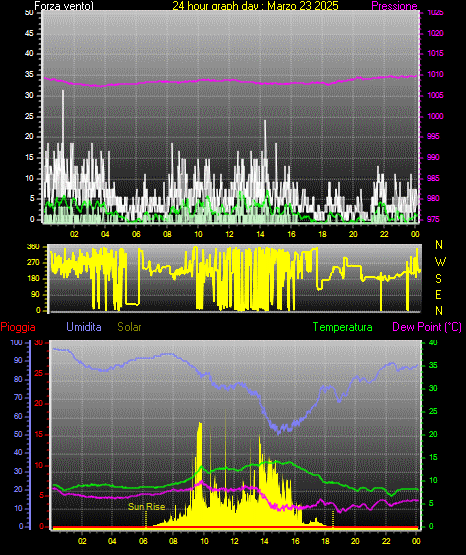Image resolution: width=466 pixels, height=555 pixels.
Task: Select the 24 hour graph day heading
Action: 255,6
